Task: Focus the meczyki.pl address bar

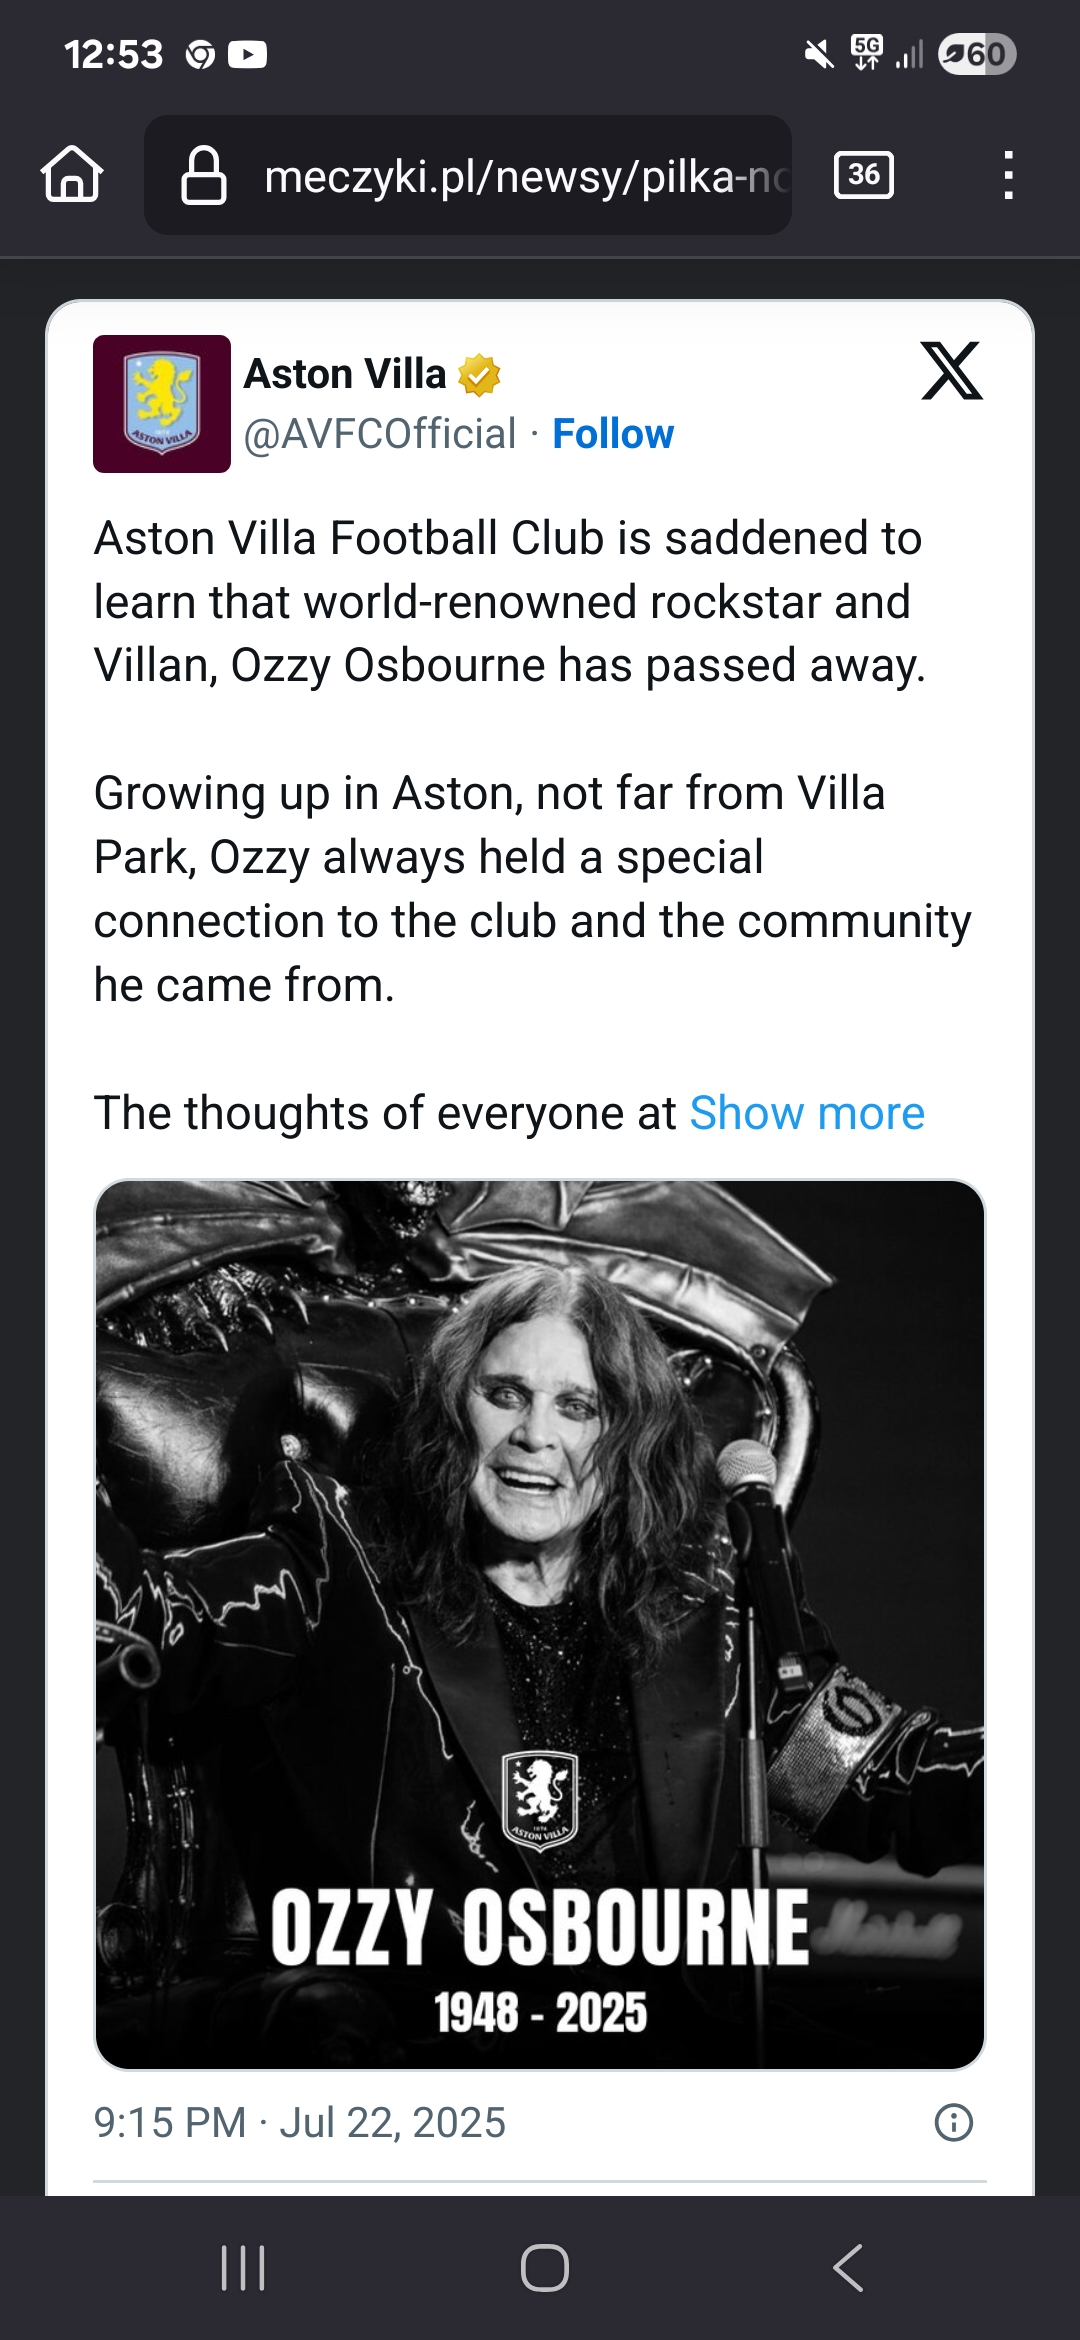Action: click(520, 176)
